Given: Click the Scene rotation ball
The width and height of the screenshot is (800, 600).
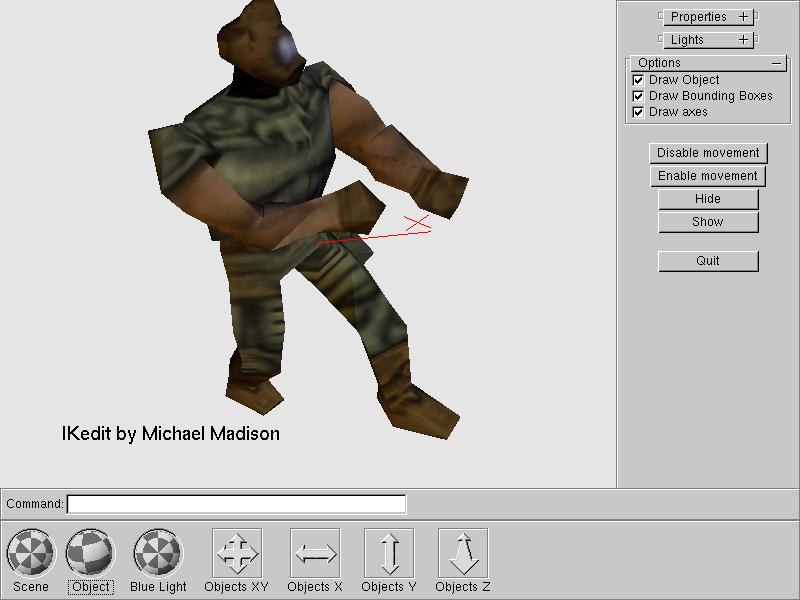Looking at the screenshot, I should [x=31, y=553].
